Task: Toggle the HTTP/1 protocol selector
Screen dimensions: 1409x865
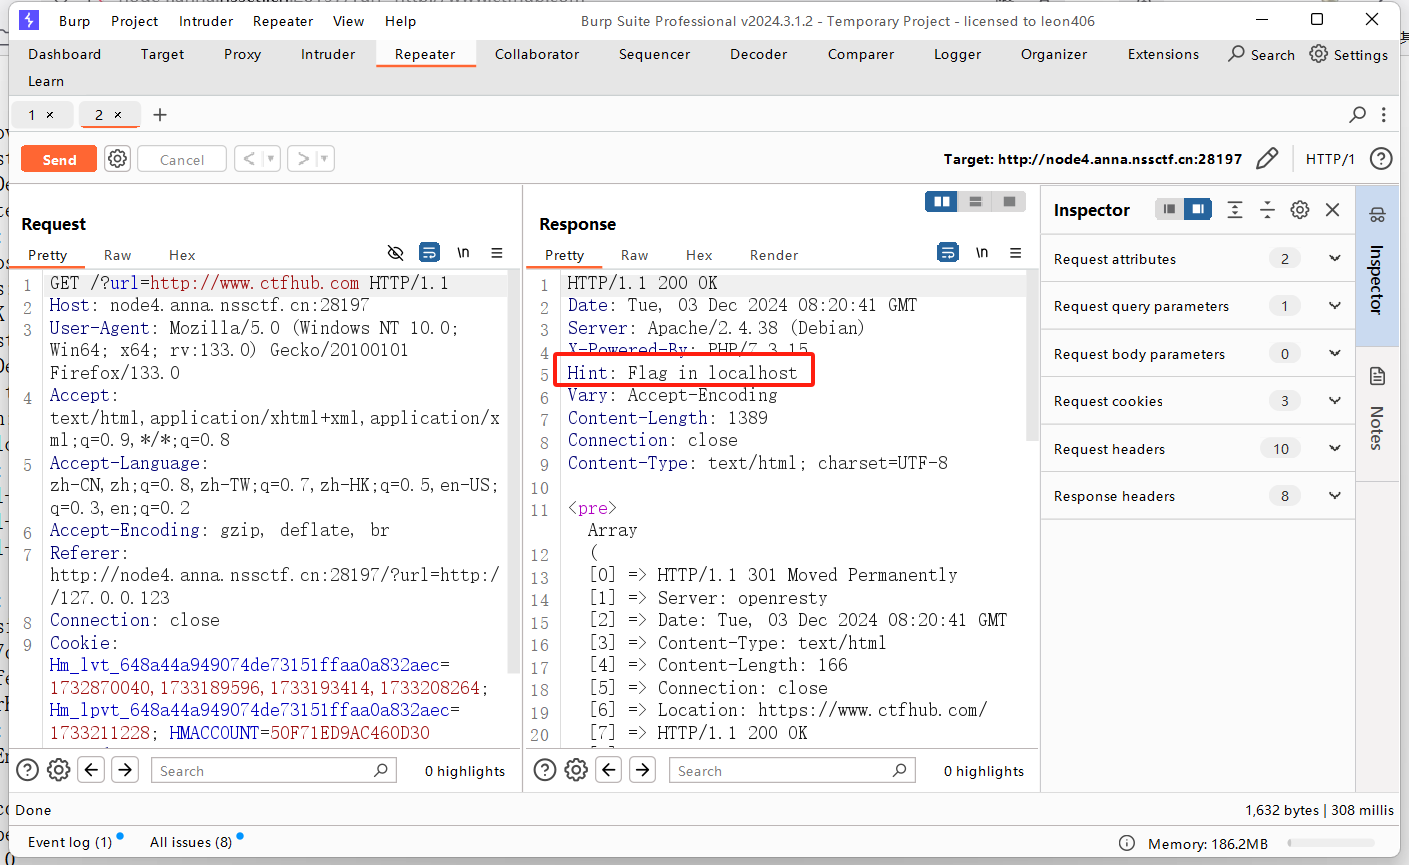Action: click(x=1330, y=159)
